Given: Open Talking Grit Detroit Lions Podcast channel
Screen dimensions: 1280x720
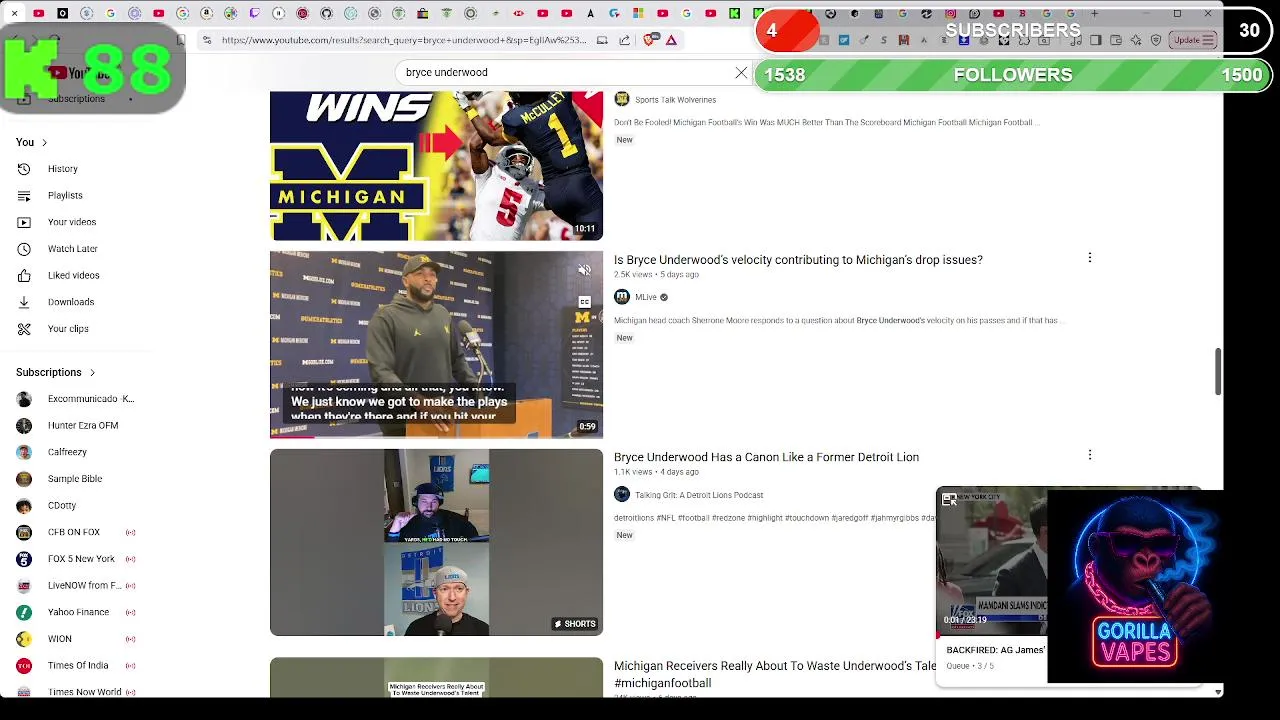Looking at the screenshot, I should tap(699, 495).
